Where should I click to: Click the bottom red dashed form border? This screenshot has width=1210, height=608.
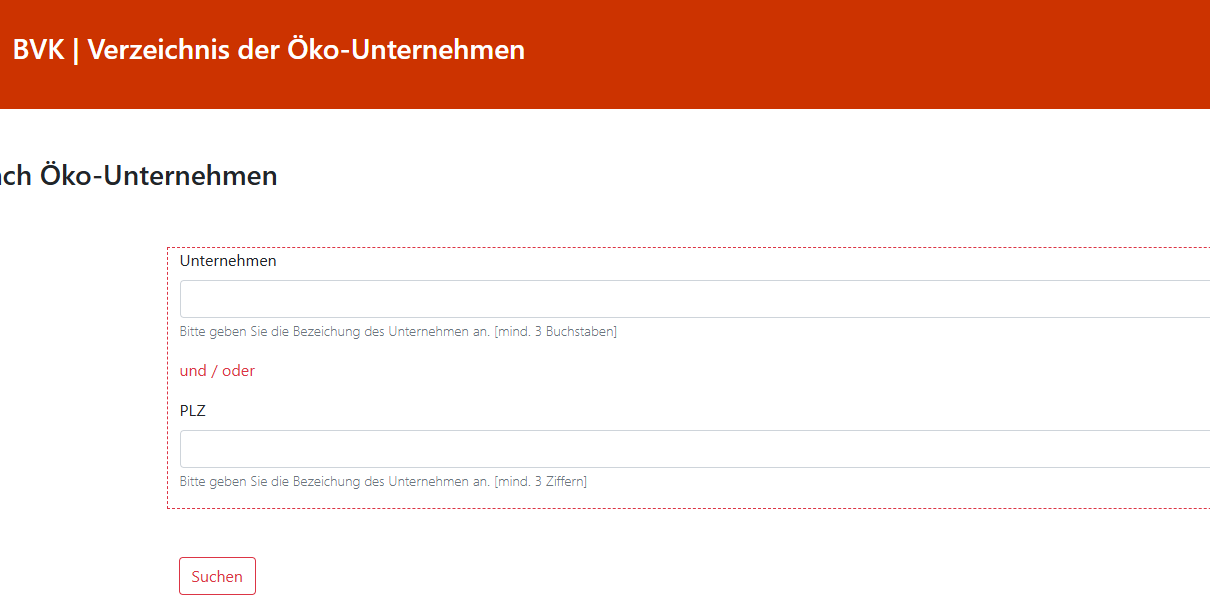(x=688, y=509)
